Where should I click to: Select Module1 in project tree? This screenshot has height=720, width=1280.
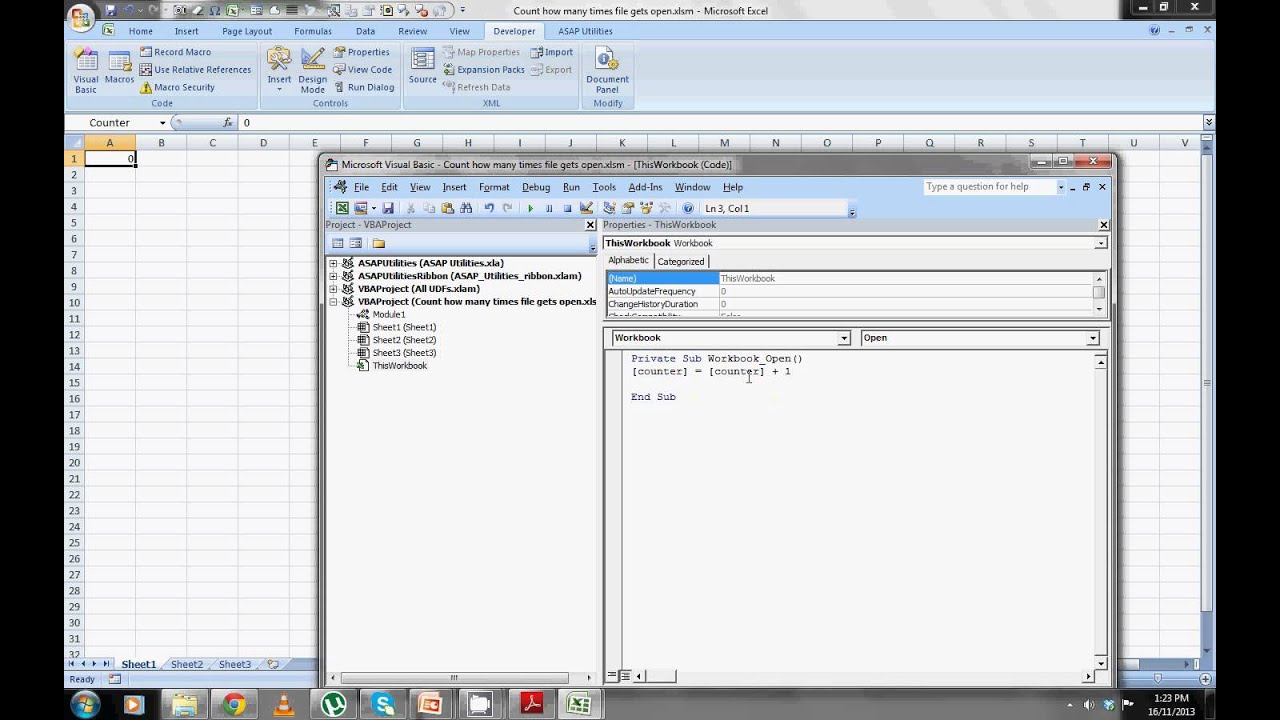[388, 314]
